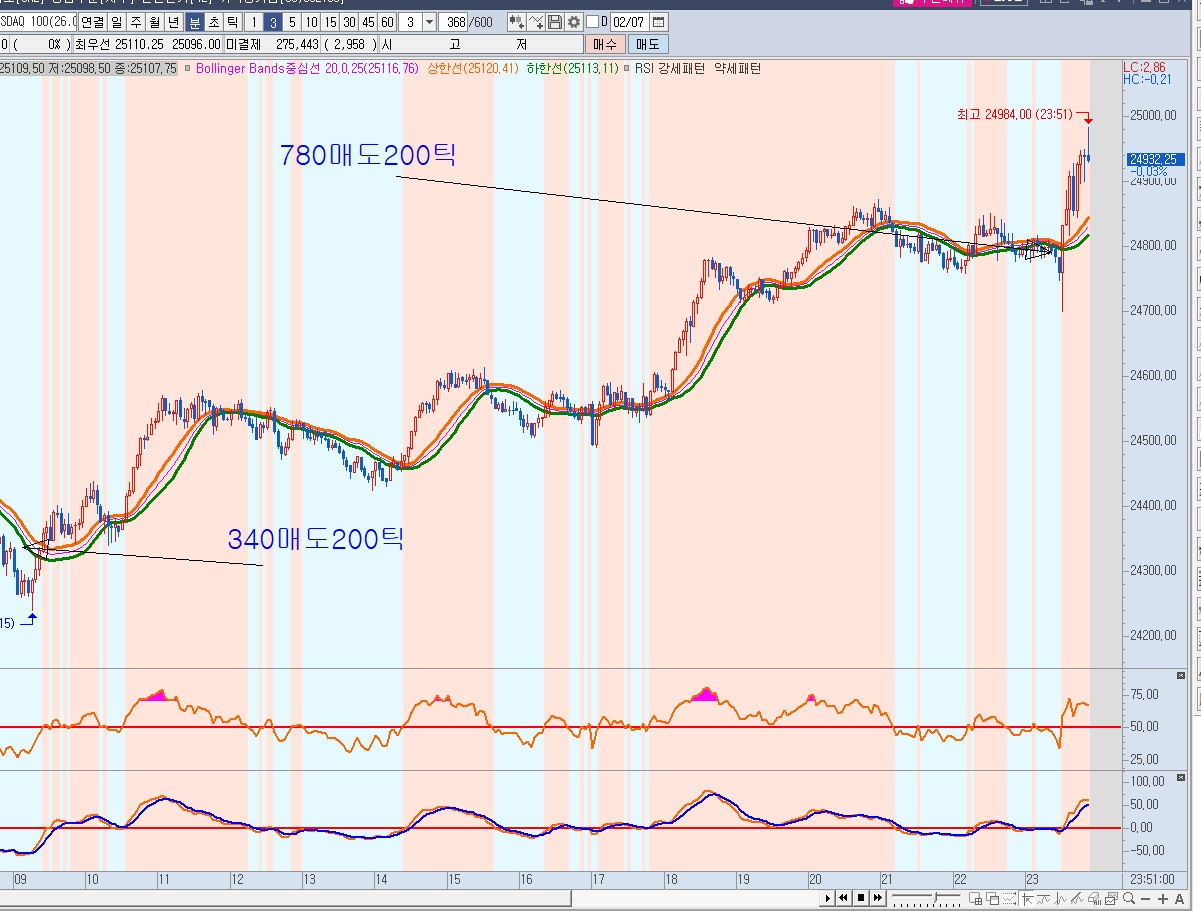Zoom in with the plus icon

(1163, 899)
